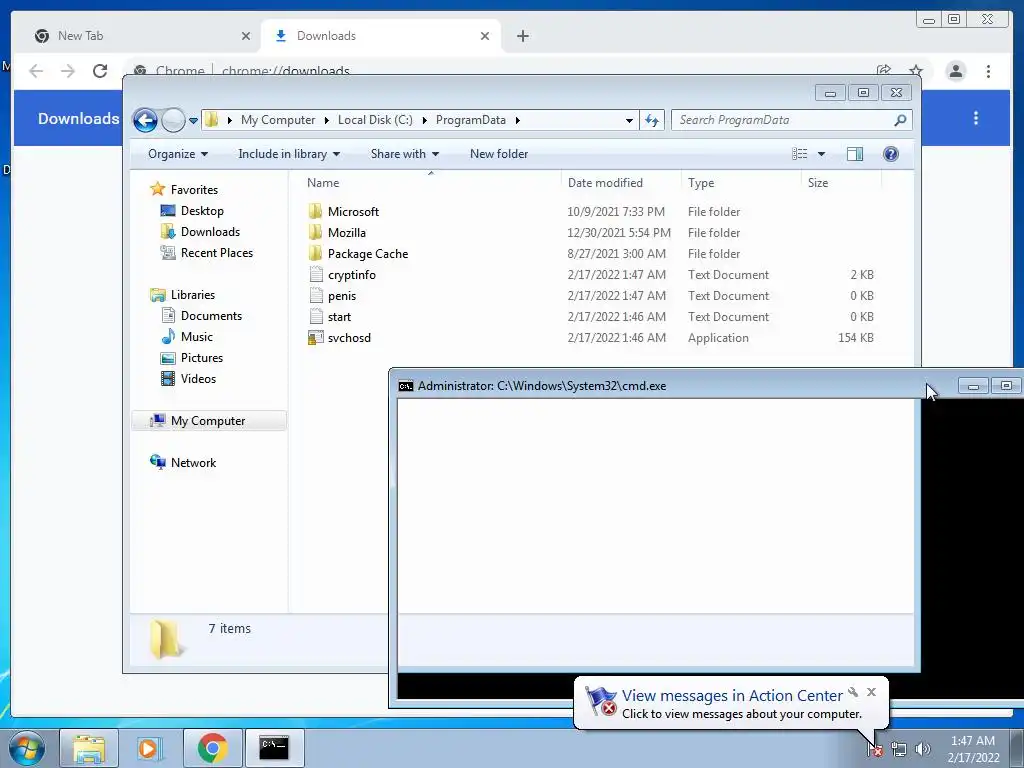Viewport: 1024px width, 768px height.
Task: Switch to Chrome via taskbar
Action: point(212,748)
